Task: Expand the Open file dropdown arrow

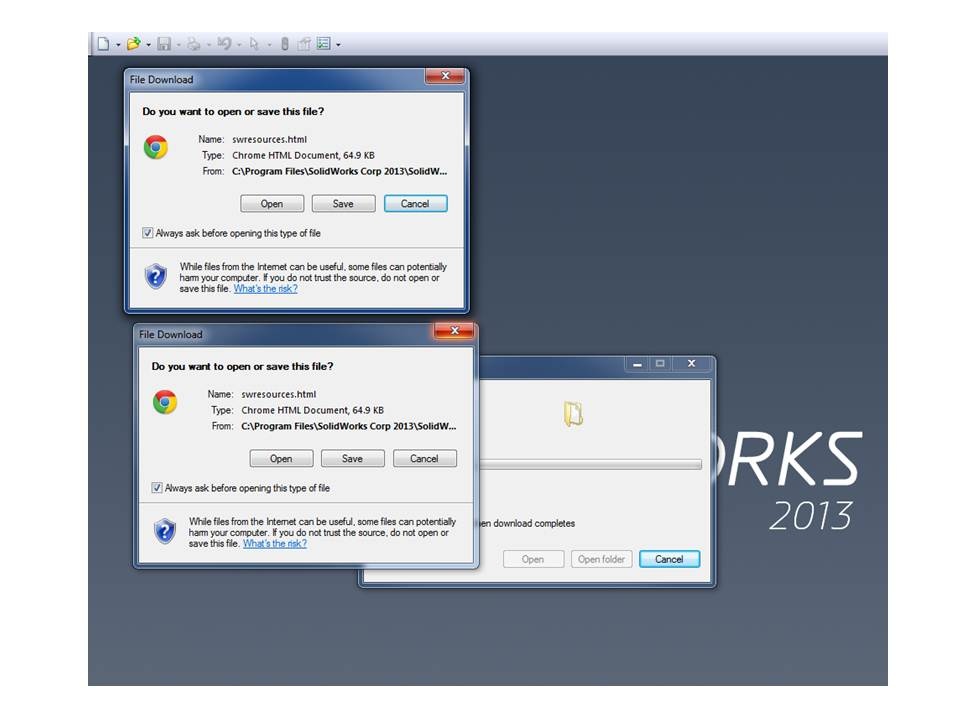Action: 148,45
